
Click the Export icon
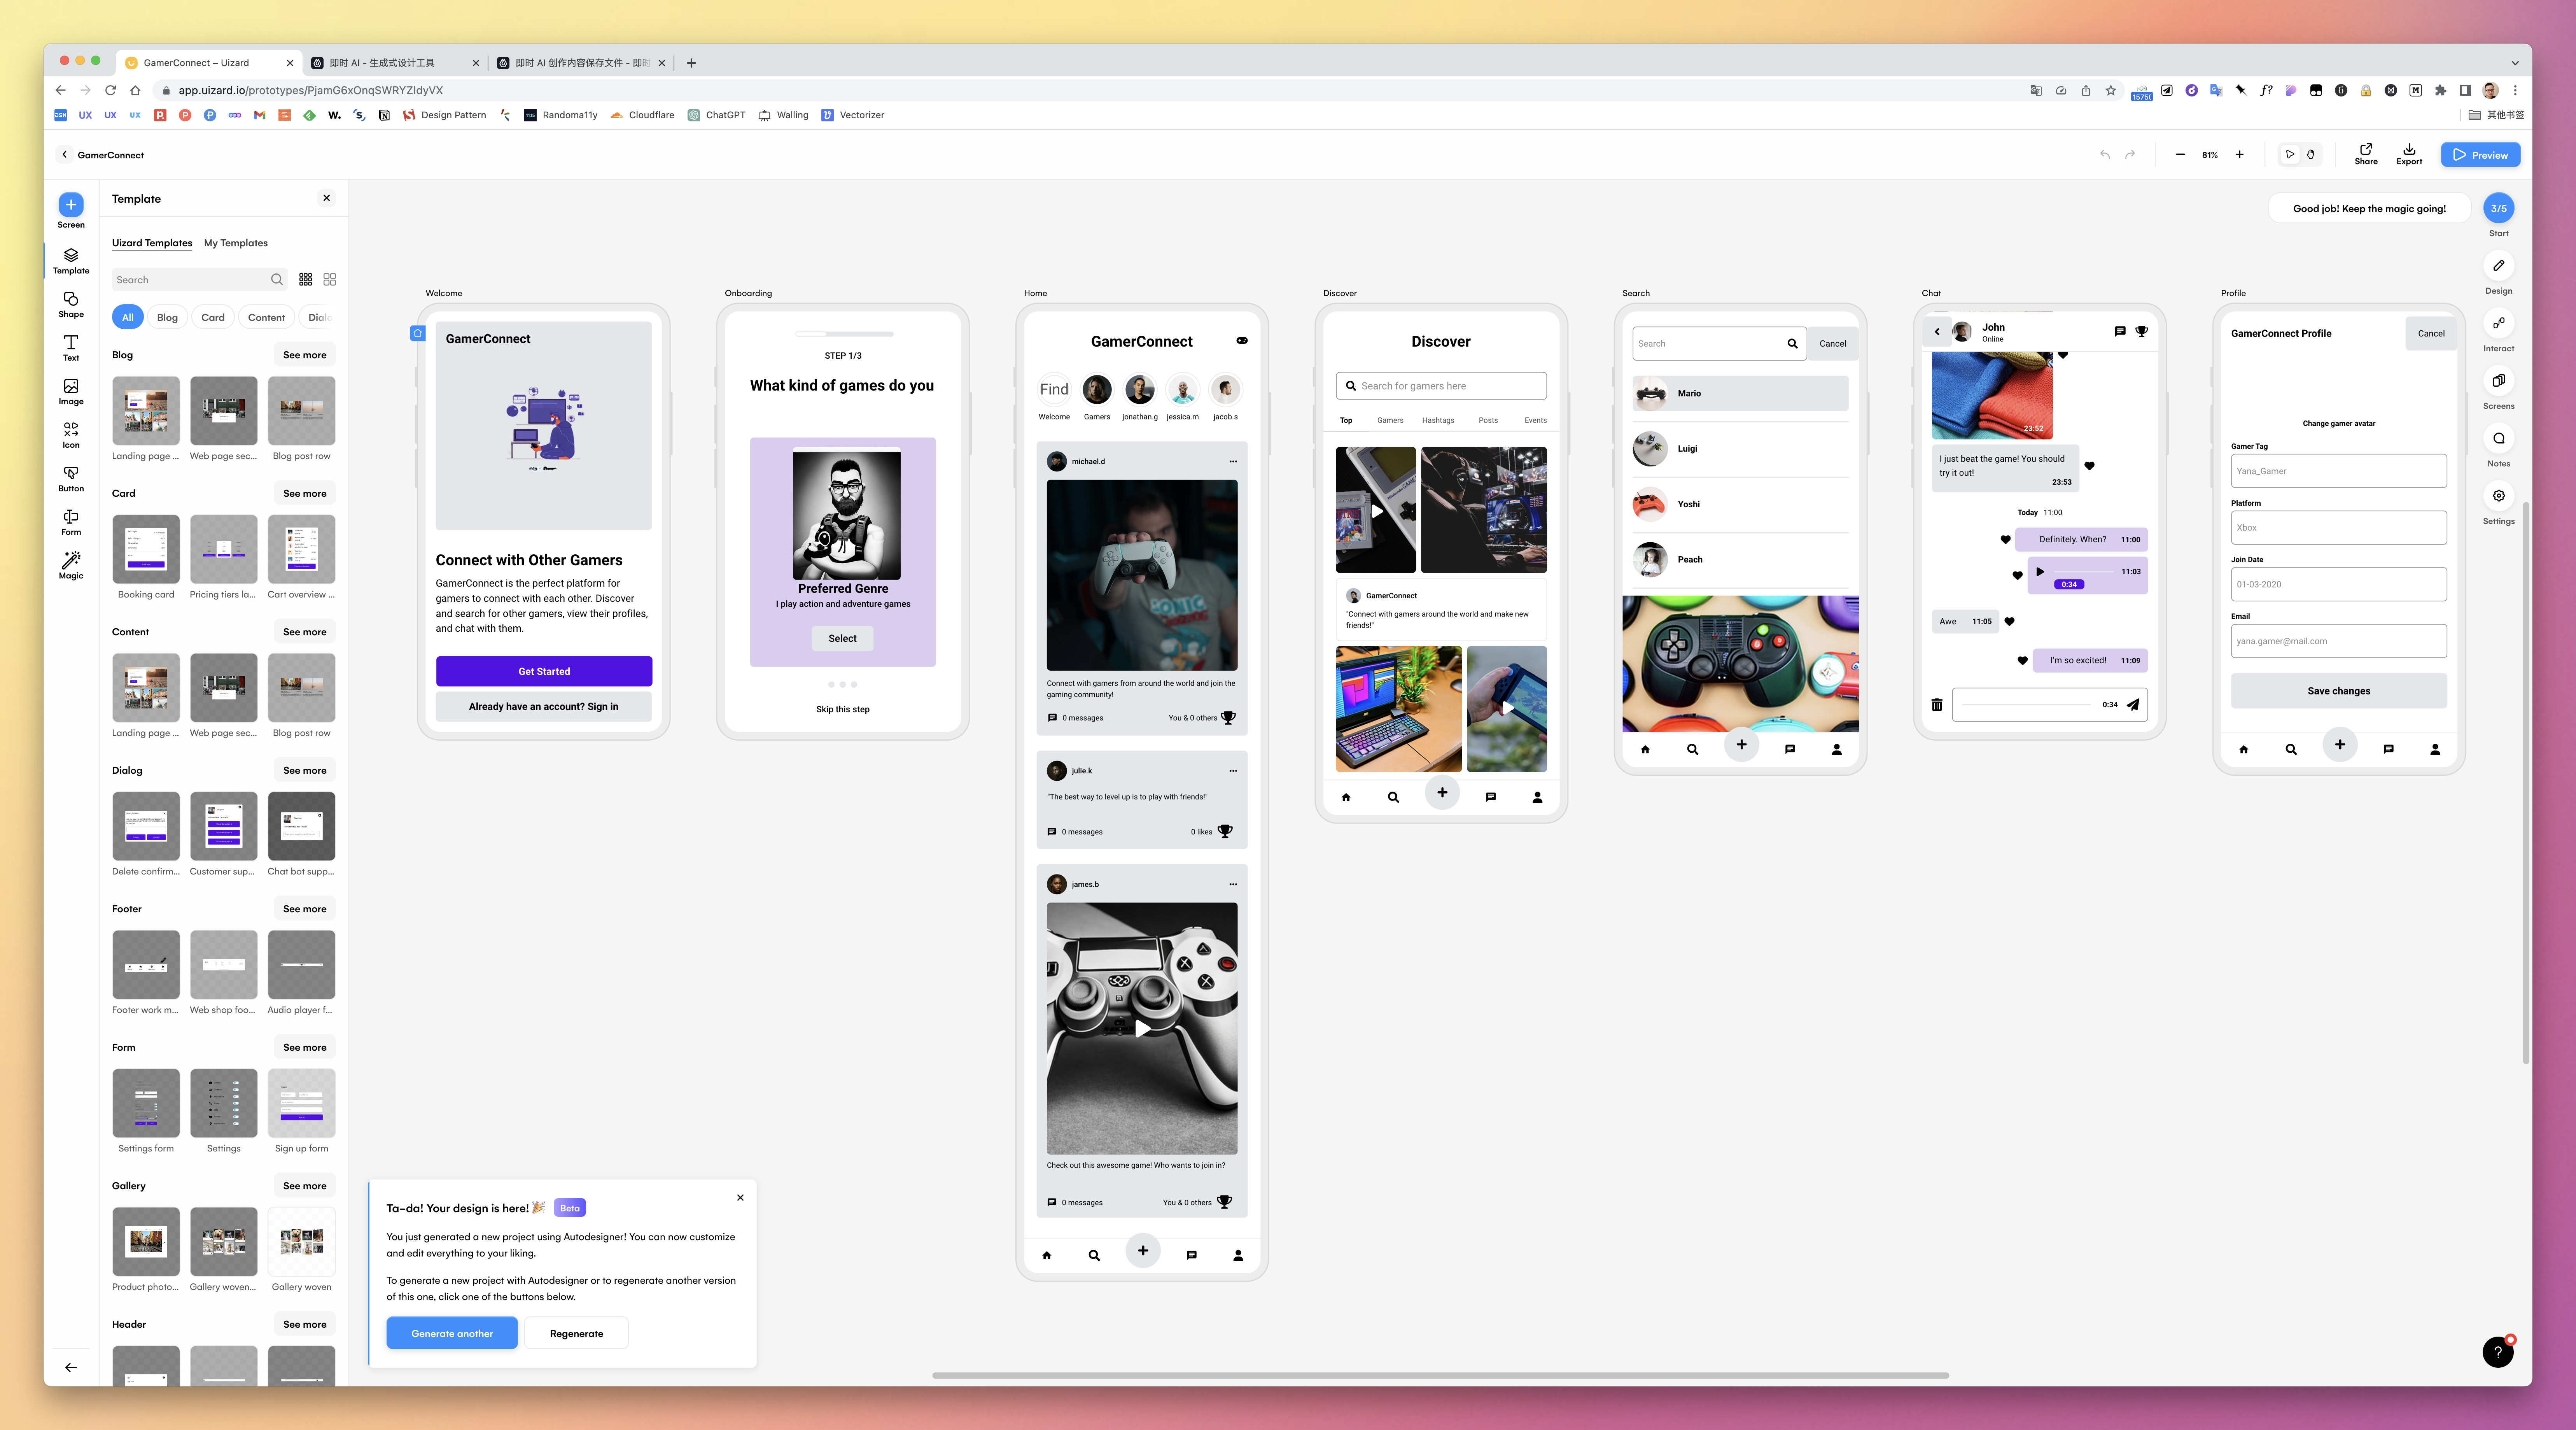(x=2409, y=154)
